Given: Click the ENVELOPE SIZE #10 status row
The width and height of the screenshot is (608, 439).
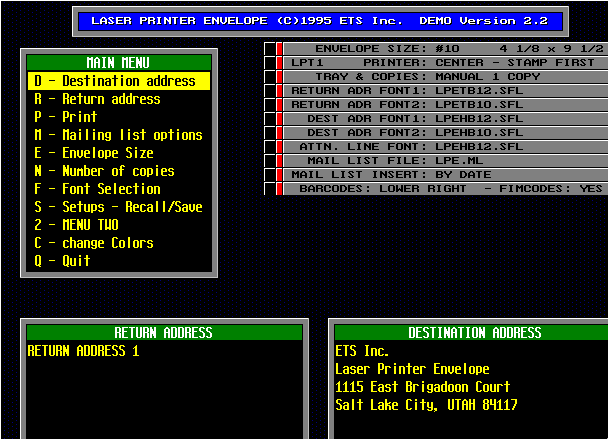Looking at the screenshot, I should [446, 49].
